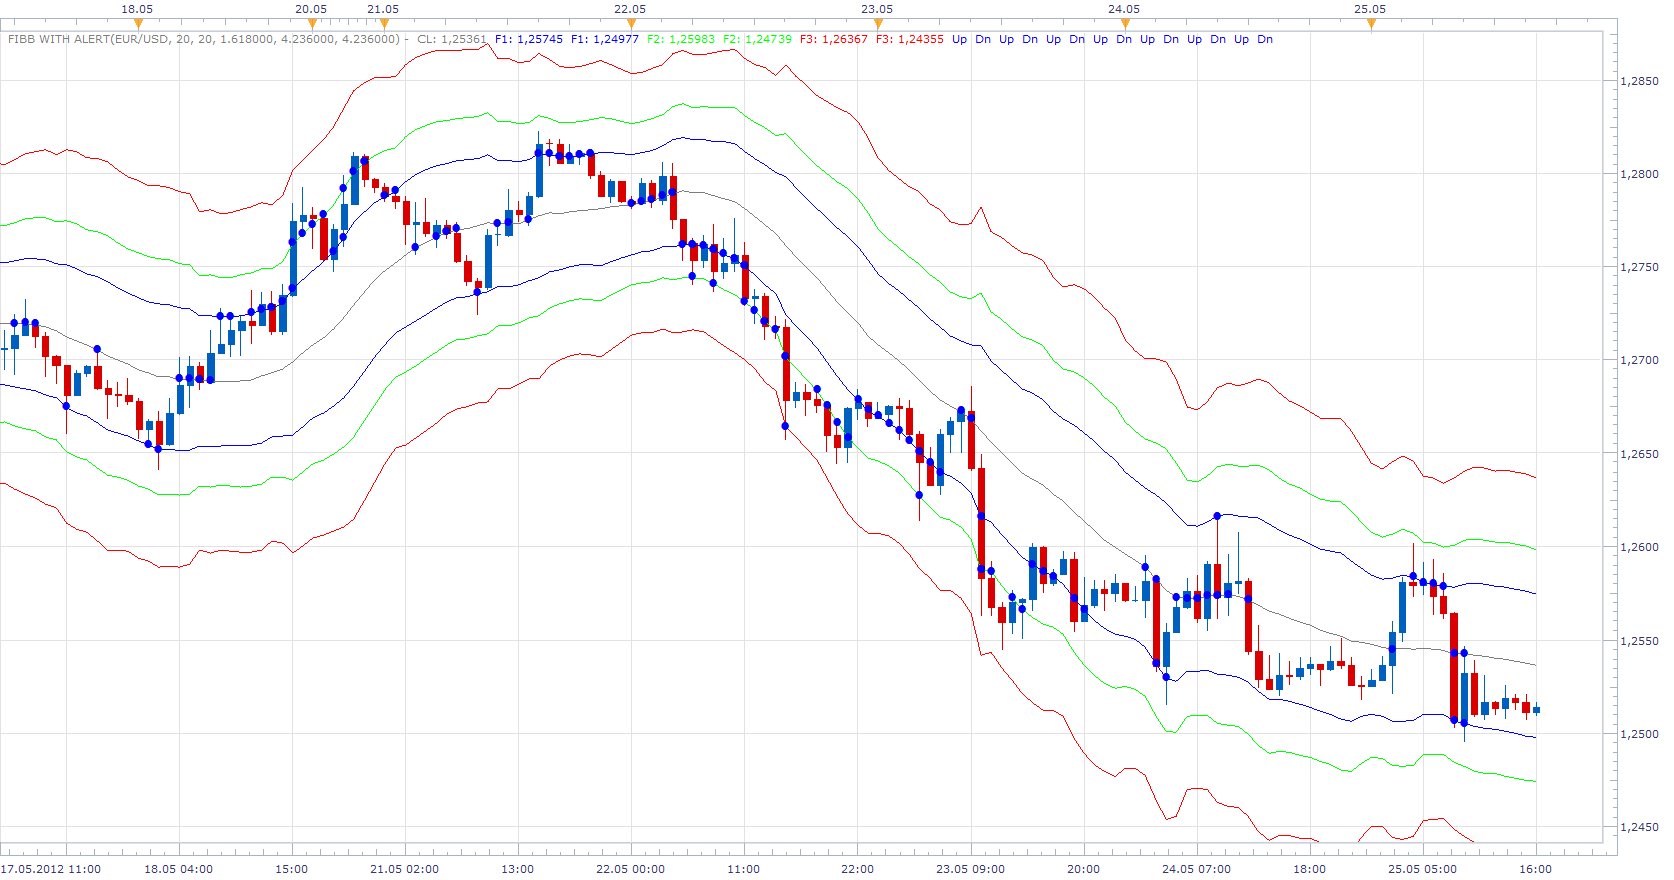The image size is (1674, 880).
Task: Click the 1,2700 price axis label
Action: click(x=1639, y=360)
